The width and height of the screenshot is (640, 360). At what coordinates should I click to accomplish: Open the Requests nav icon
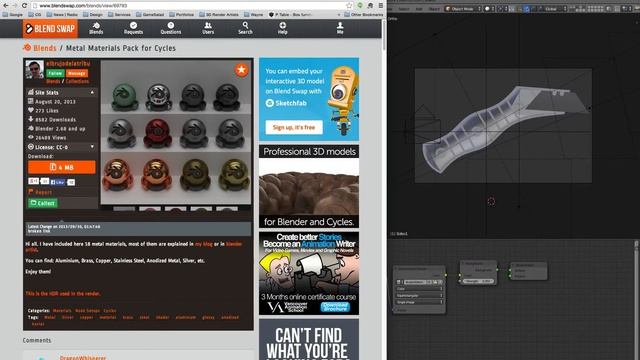(x=133, y=28)
